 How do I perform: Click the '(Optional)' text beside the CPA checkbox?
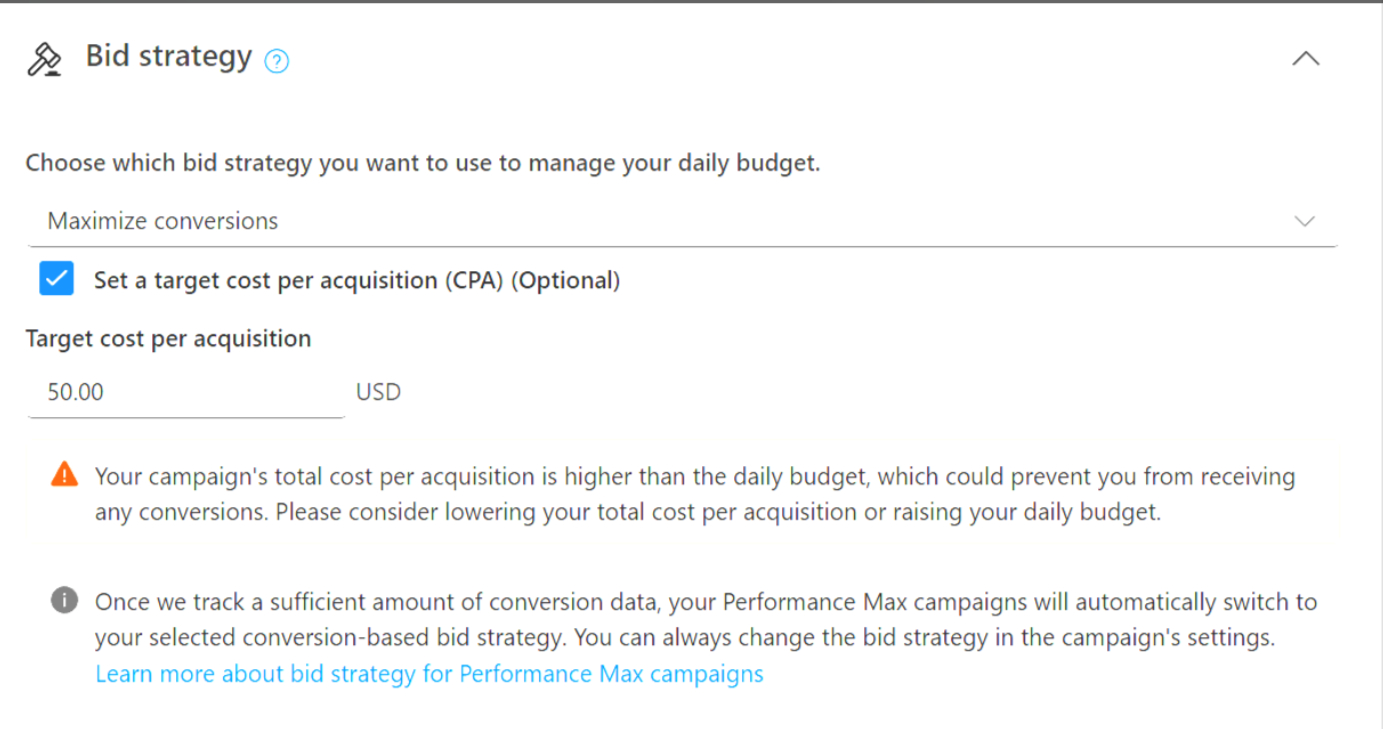pos(566,281)
